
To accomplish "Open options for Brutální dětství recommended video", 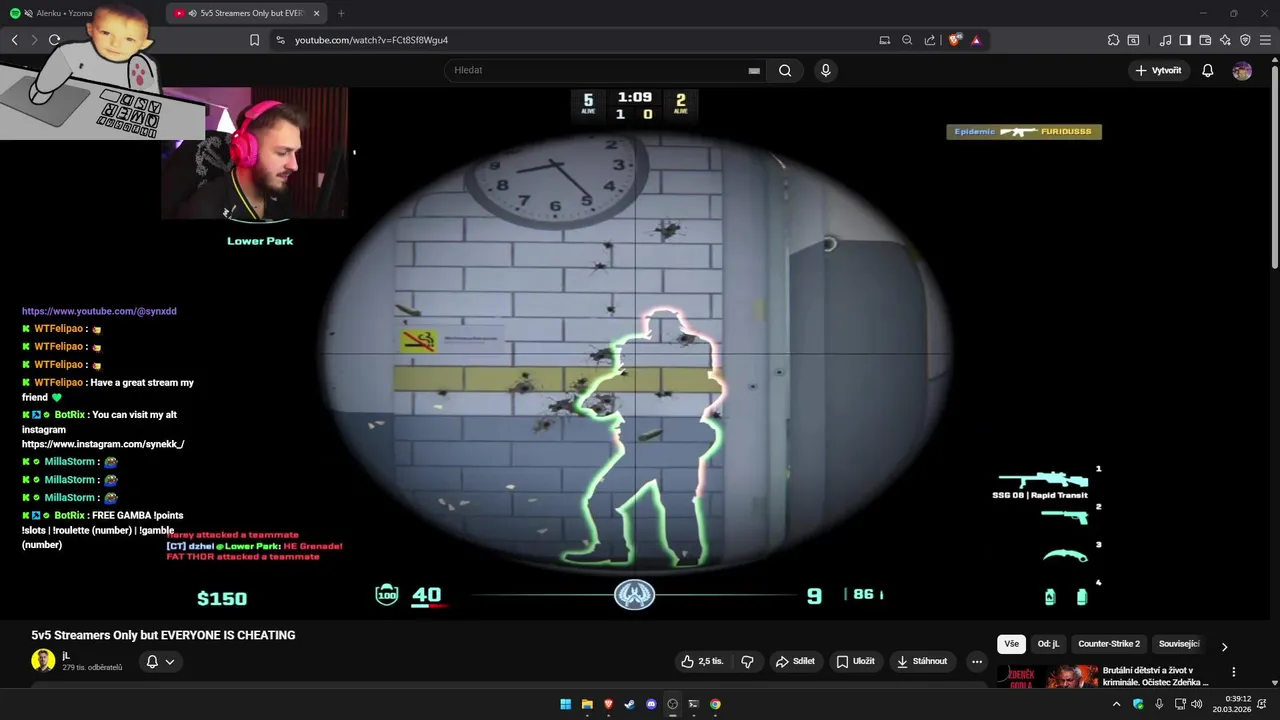I will tap(1233, 672).
